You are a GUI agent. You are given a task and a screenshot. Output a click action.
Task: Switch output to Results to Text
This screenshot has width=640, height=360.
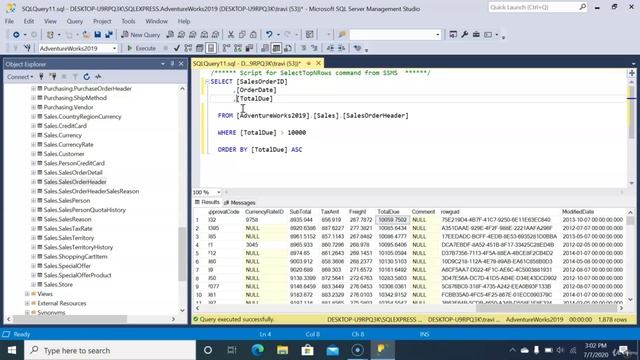[x=265, y=48]
